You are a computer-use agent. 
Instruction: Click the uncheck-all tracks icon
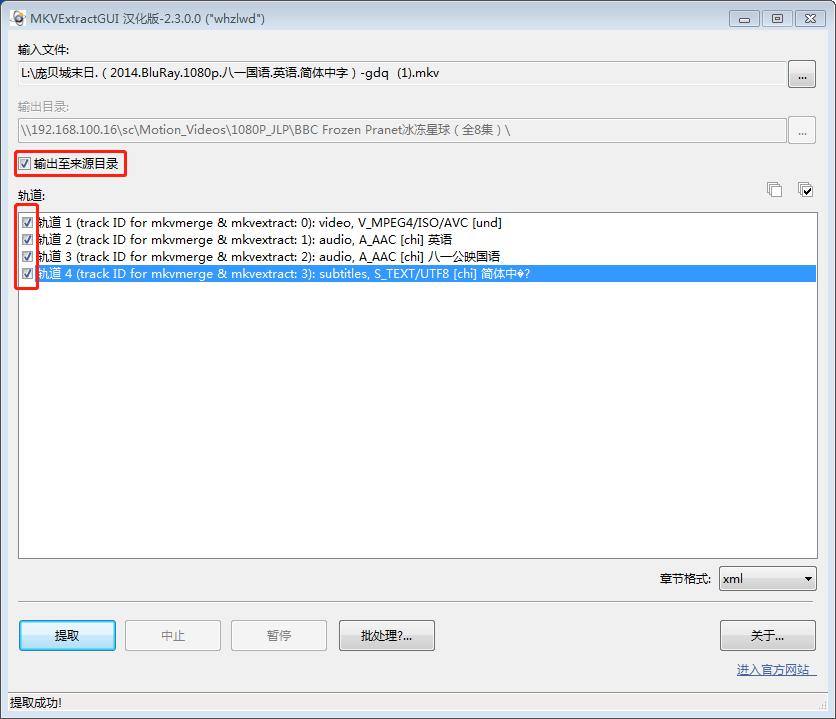click(x=774, y=189)
